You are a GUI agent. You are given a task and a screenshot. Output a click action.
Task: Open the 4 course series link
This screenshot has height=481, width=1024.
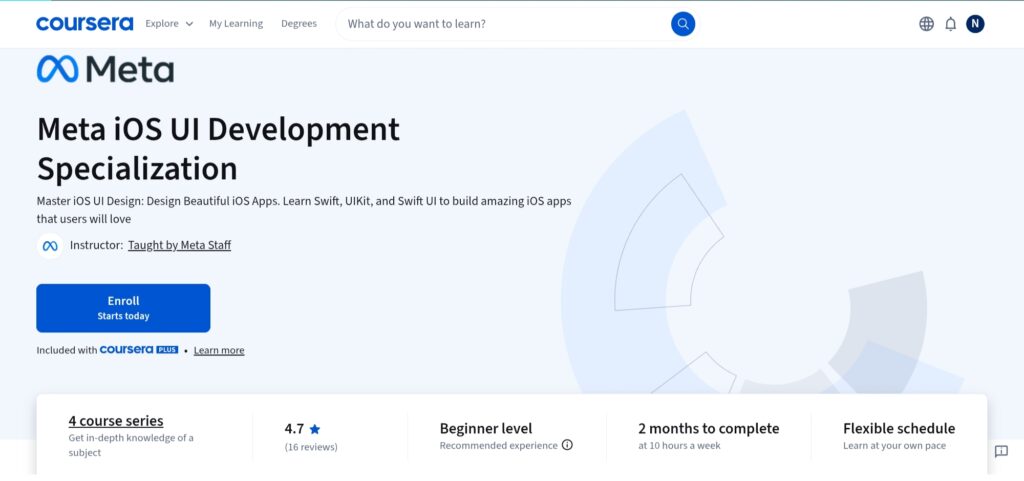click(116, 421)
